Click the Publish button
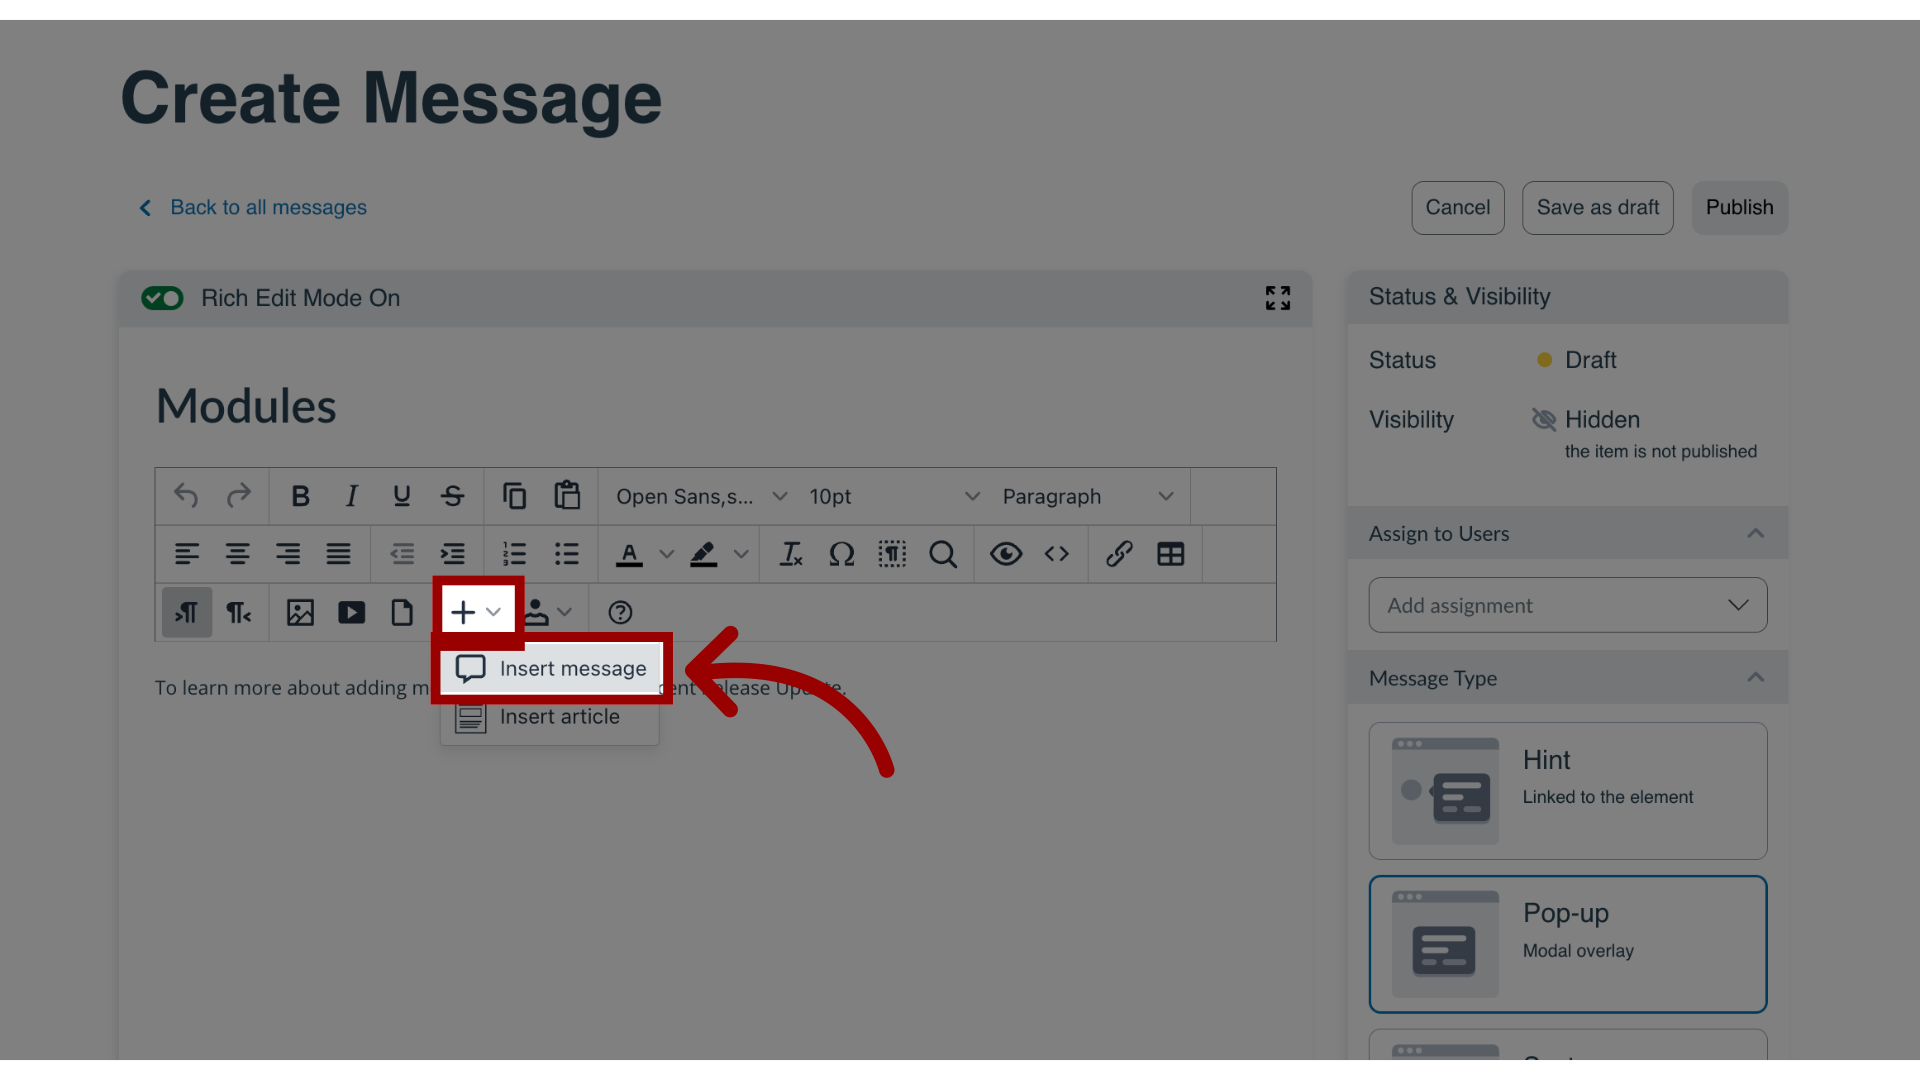1920x1080 pixels. click(x=1739, y=207)
